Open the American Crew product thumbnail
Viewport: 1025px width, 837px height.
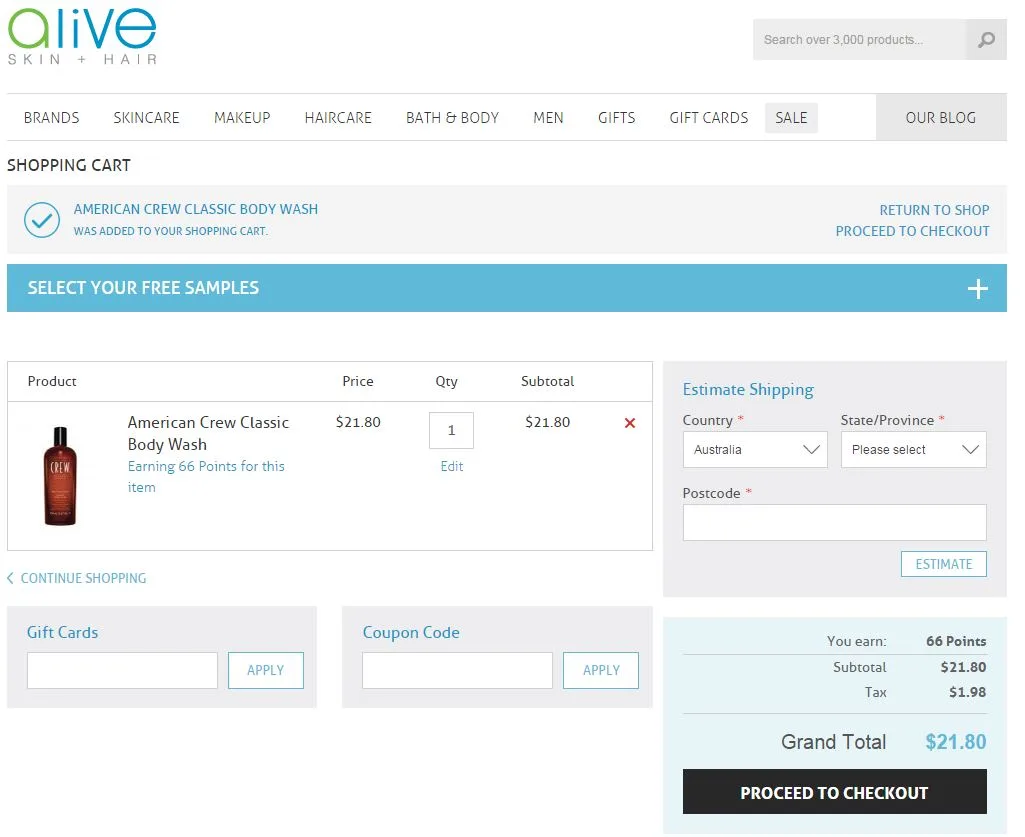click(61, 476)
